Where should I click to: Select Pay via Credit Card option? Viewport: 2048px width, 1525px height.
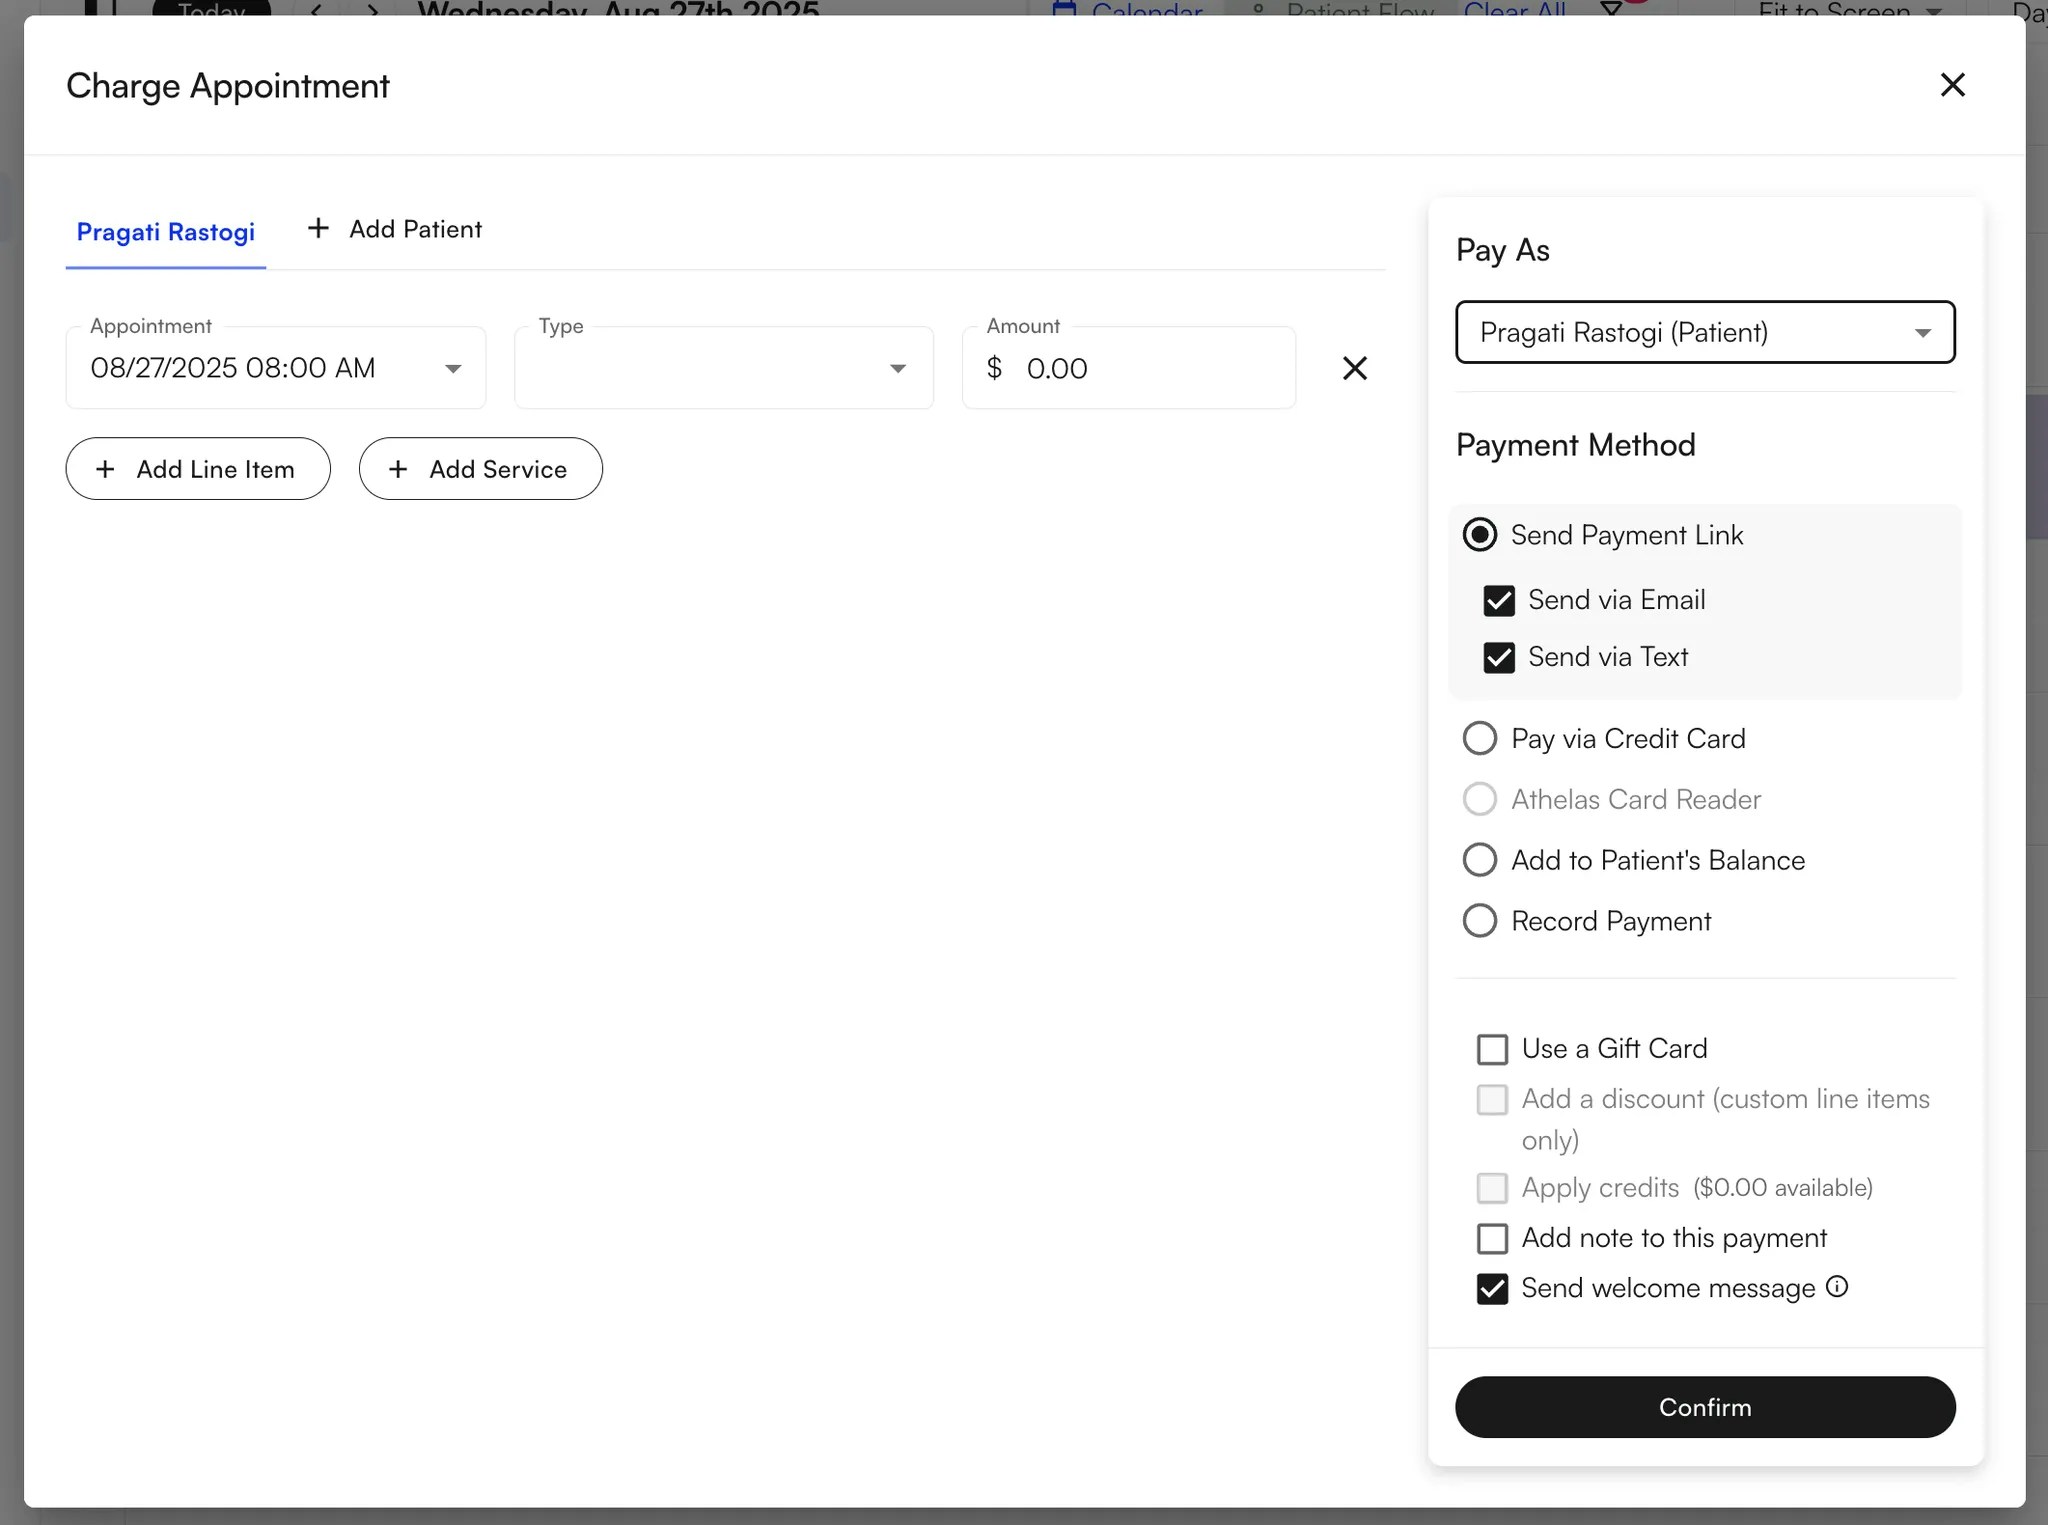[x=1480, y=739]
